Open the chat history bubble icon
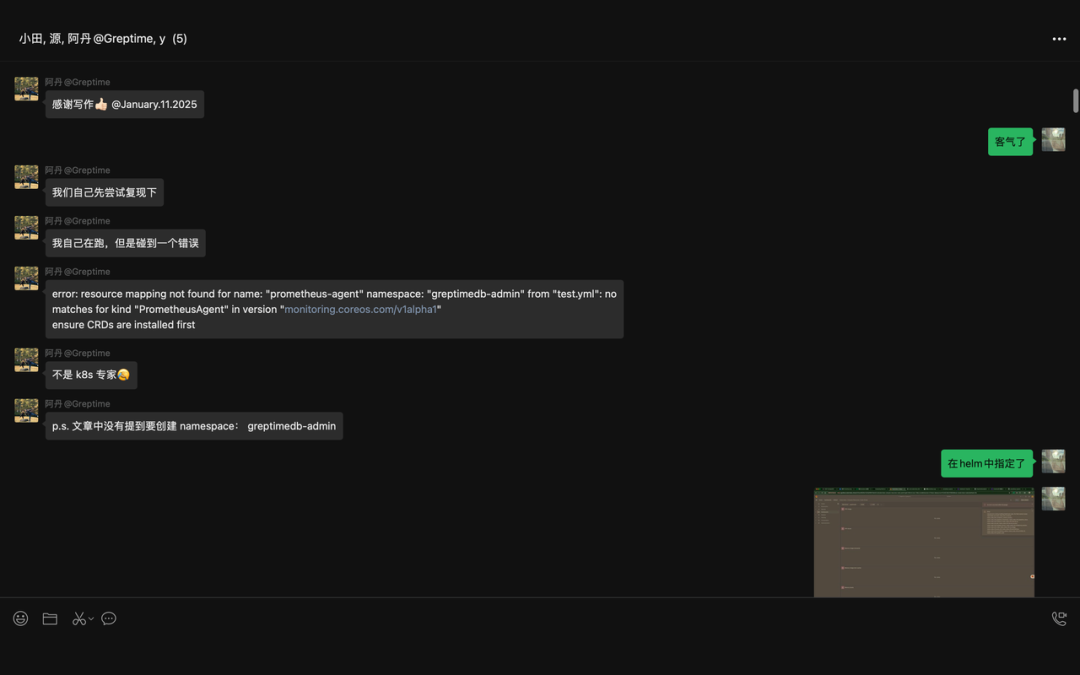 click(109, 619)
